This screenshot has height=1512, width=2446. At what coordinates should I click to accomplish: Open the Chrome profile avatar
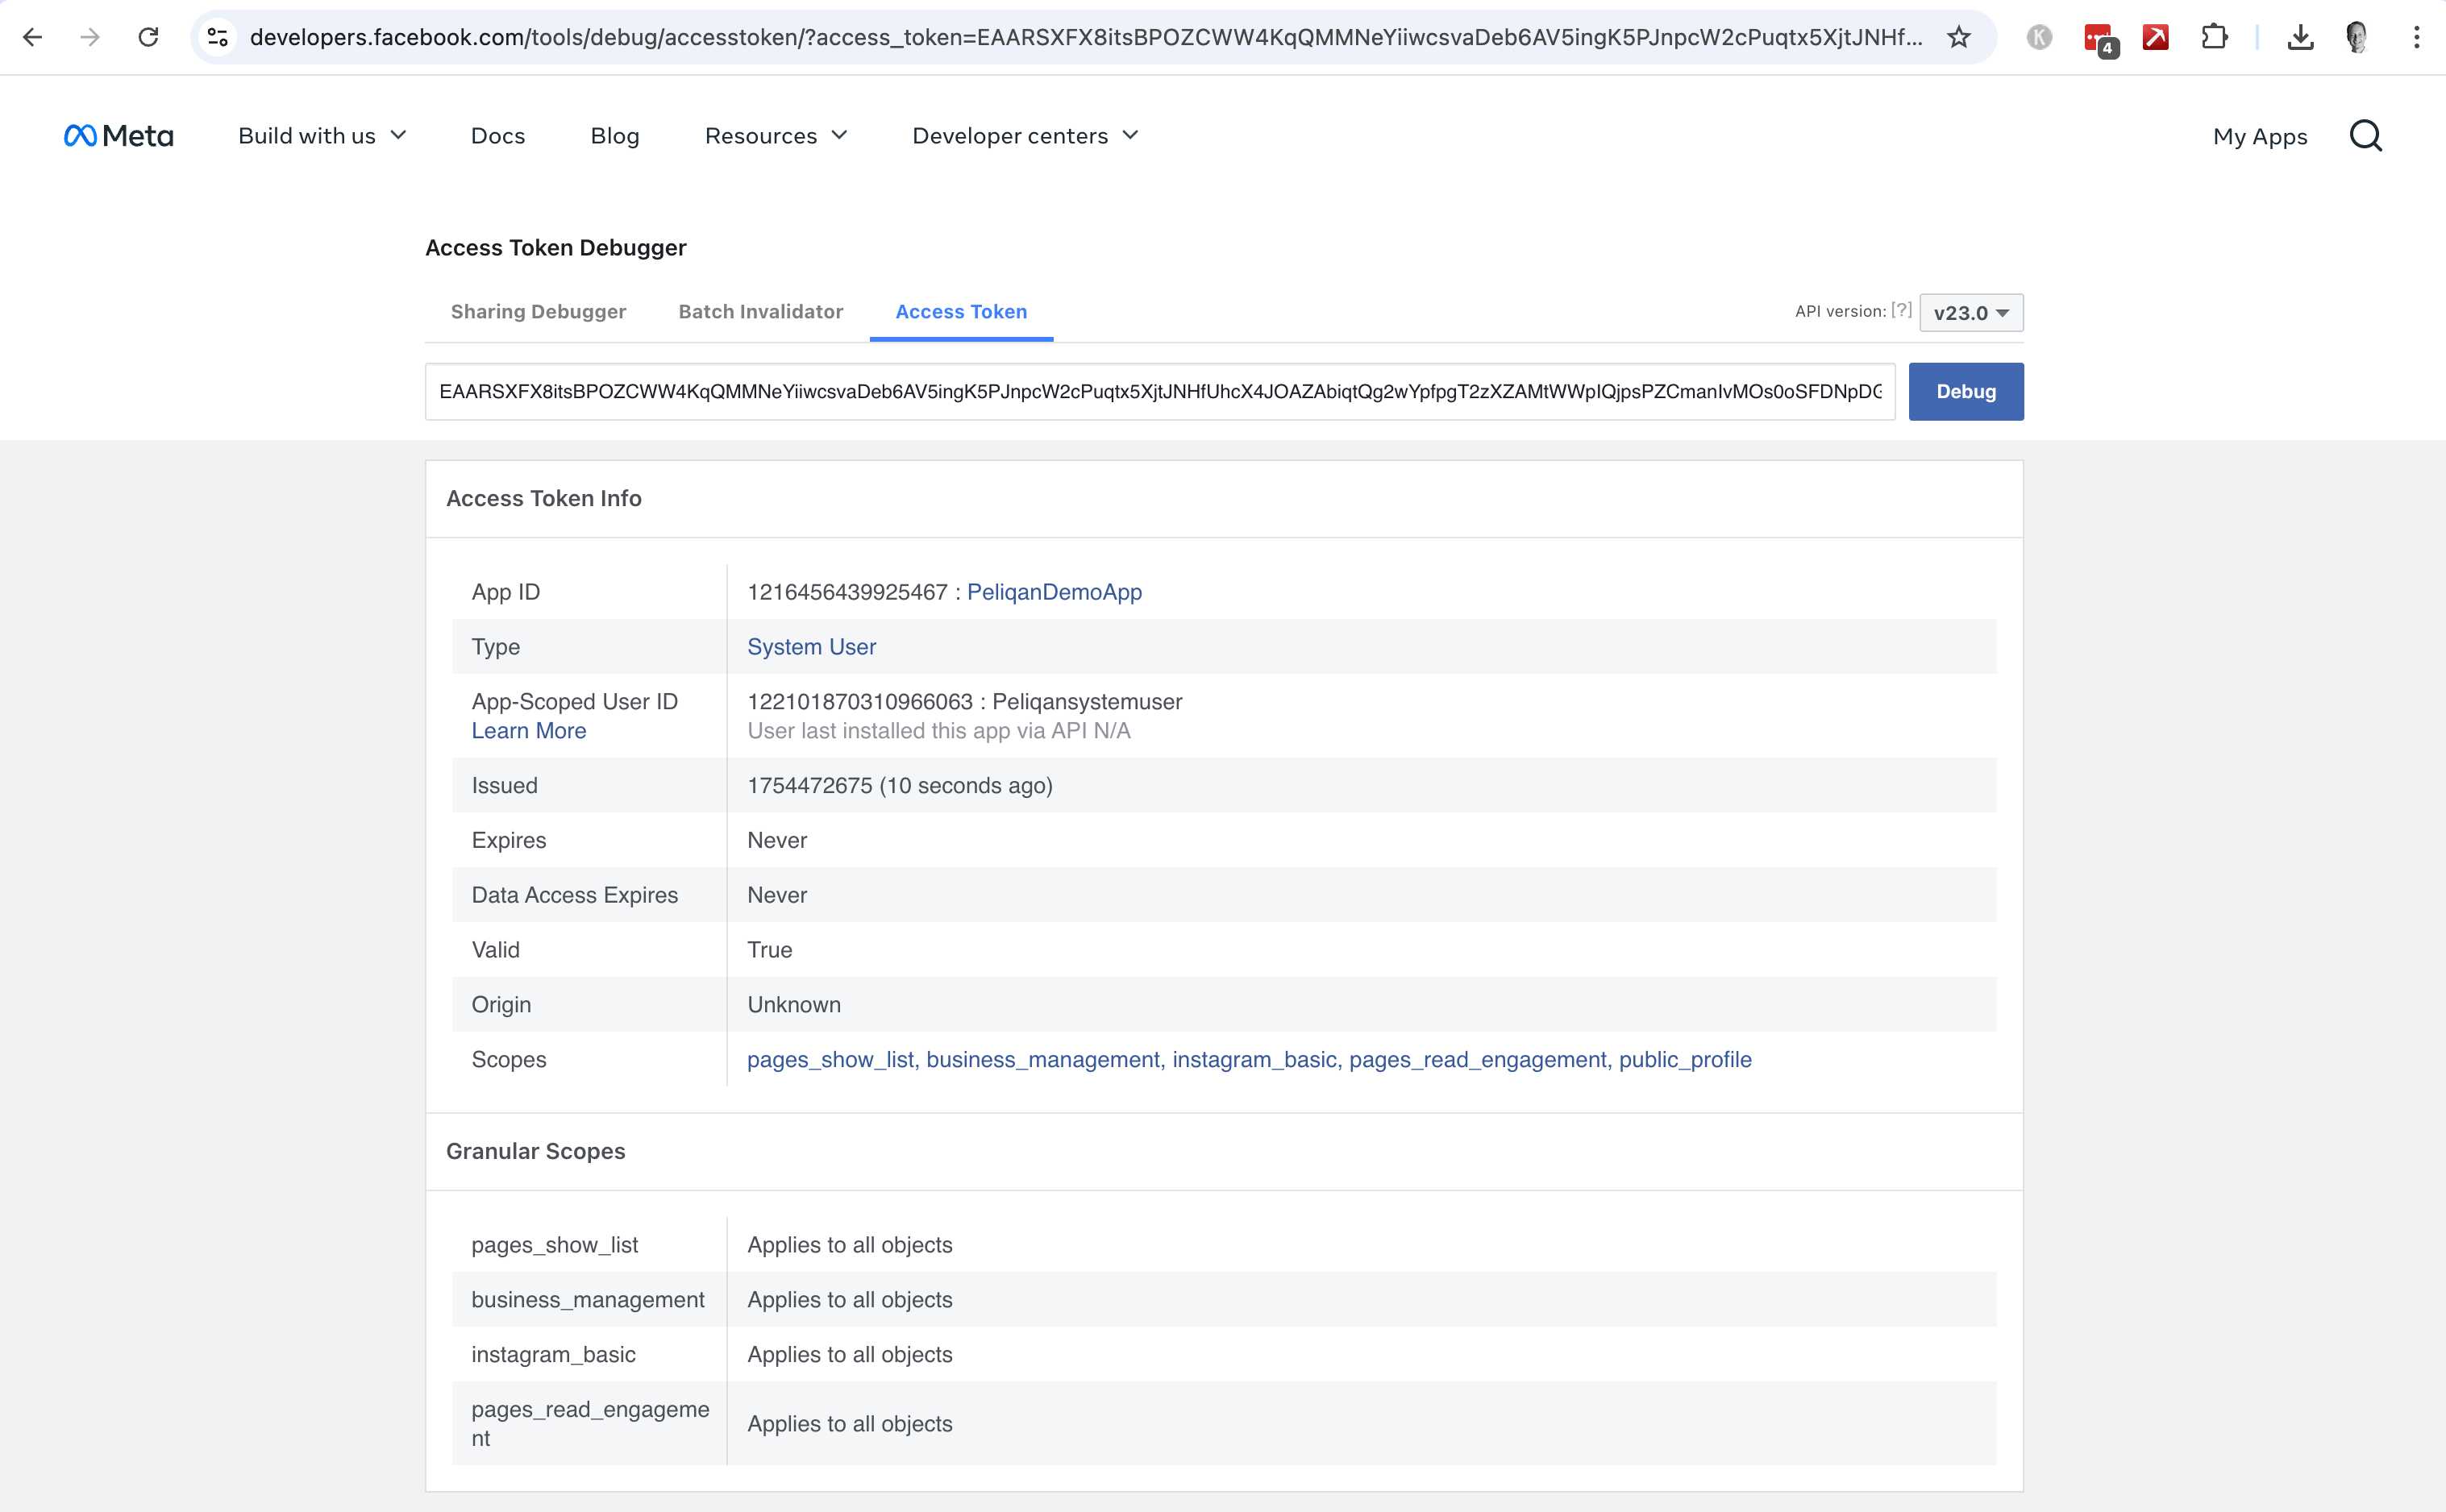click(x=2357, y=37)
